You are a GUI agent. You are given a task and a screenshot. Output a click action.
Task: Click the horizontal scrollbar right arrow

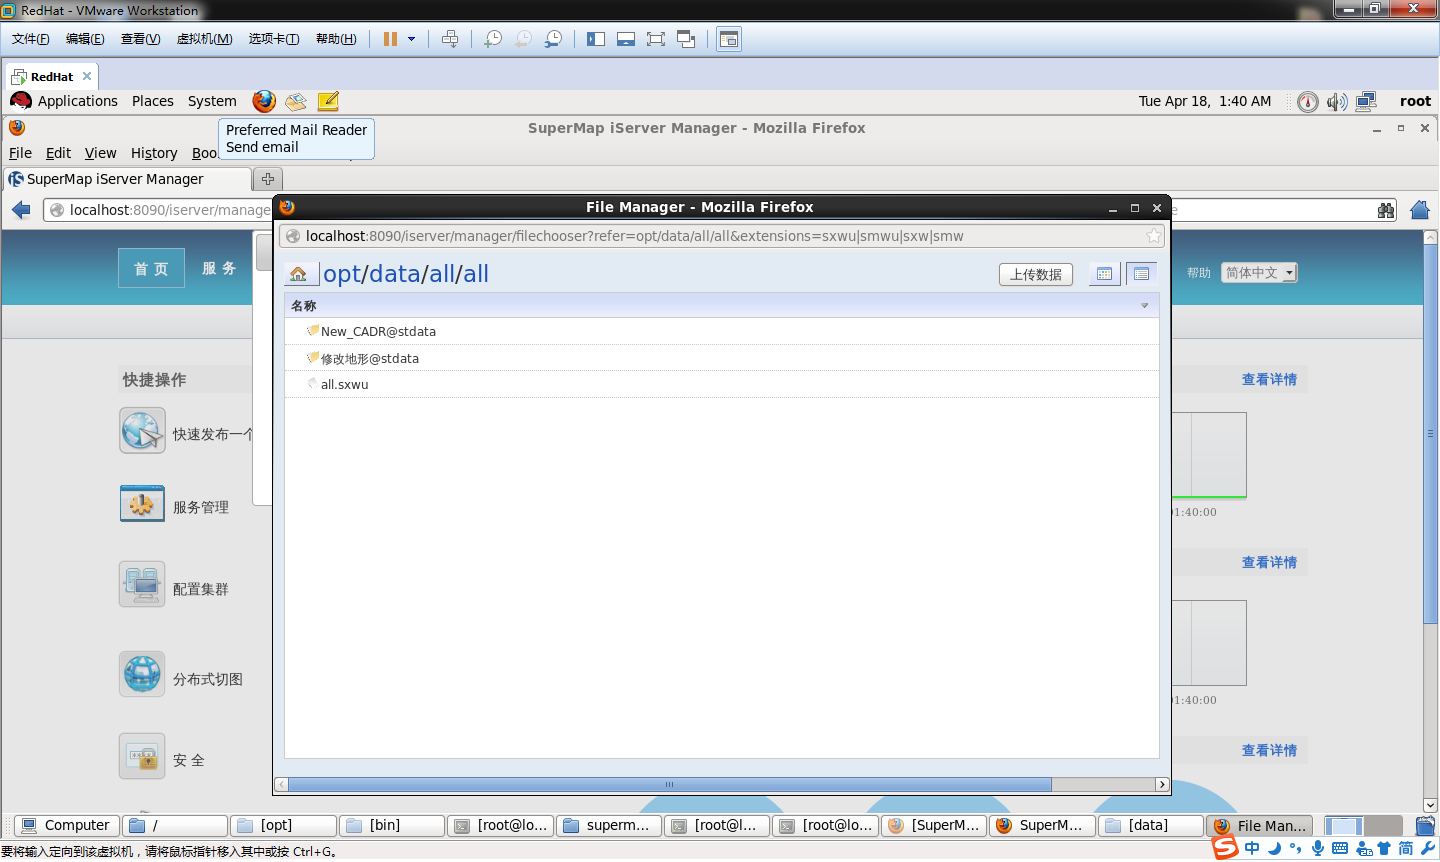click(x=1162, y=785)
